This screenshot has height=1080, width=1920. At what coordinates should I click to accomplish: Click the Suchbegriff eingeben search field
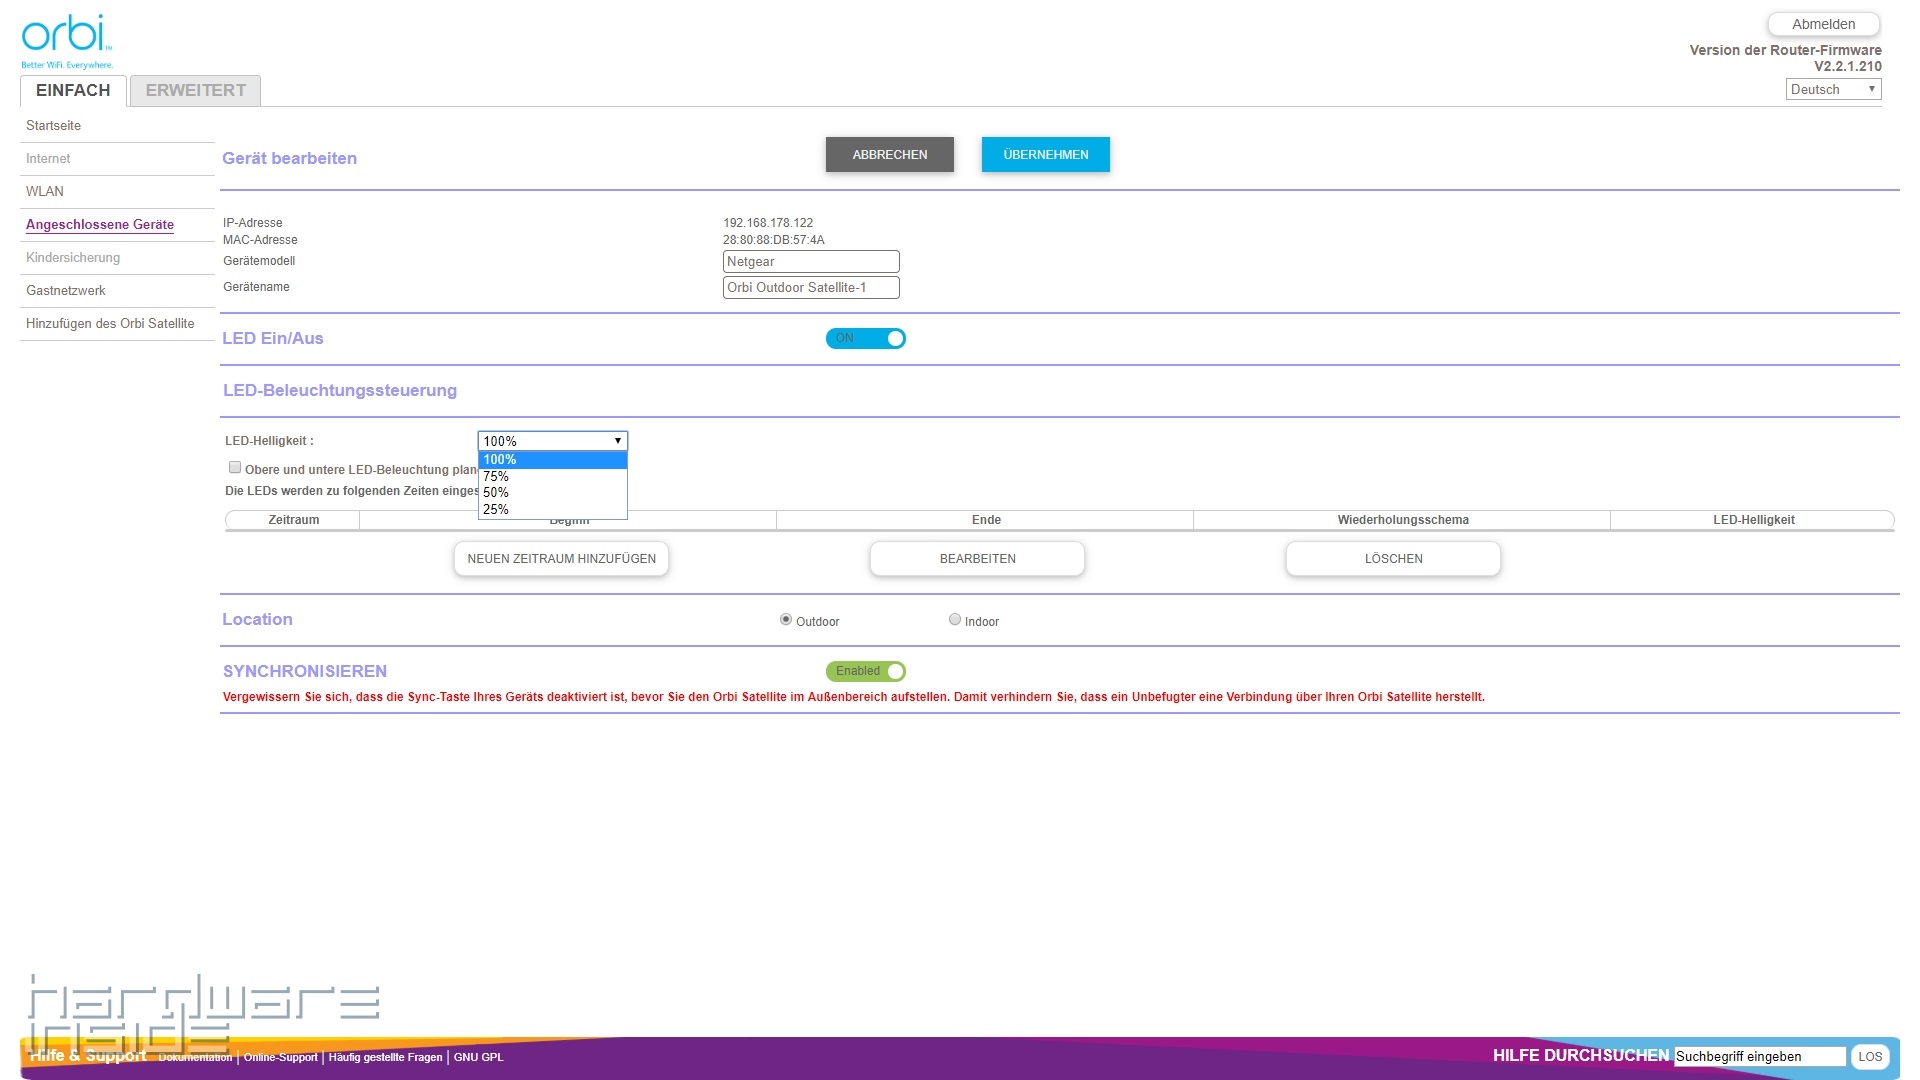(x=1760, y=1056)
